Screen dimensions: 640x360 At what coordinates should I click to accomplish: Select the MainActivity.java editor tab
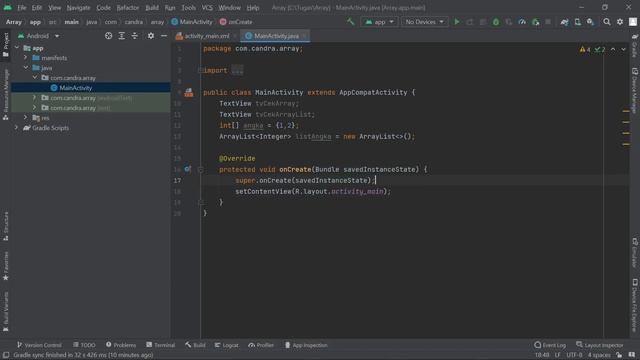point(276,36)
